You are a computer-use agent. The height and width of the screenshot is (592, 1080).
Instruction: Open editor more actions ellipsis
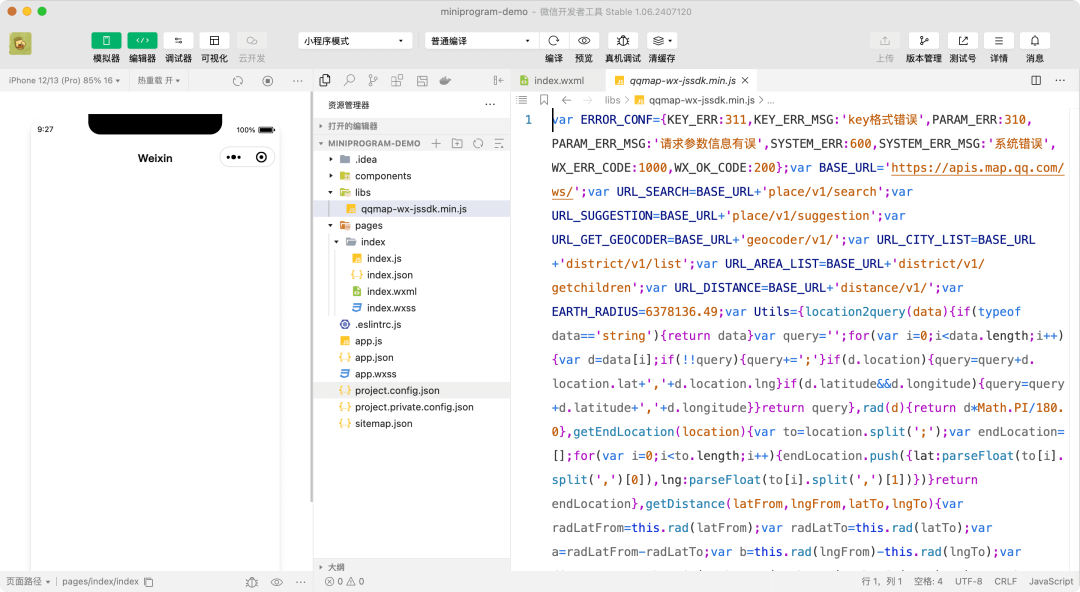click(x=1060, y=81)
